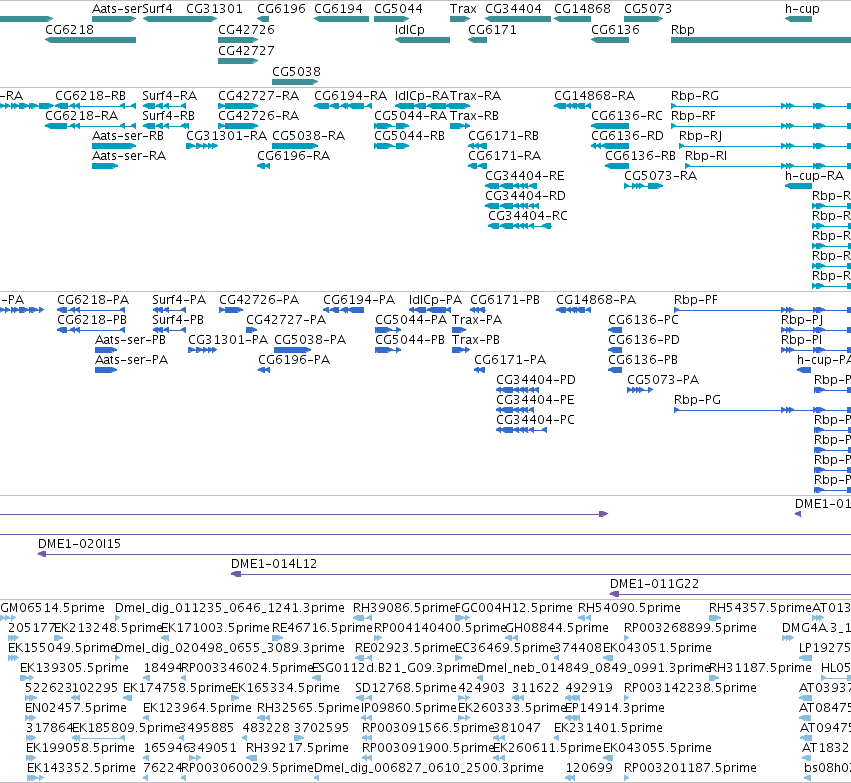Click protein Surf4-PB
Image resolution: width=851 pixels, height=783 pixels.
point(169,330)
